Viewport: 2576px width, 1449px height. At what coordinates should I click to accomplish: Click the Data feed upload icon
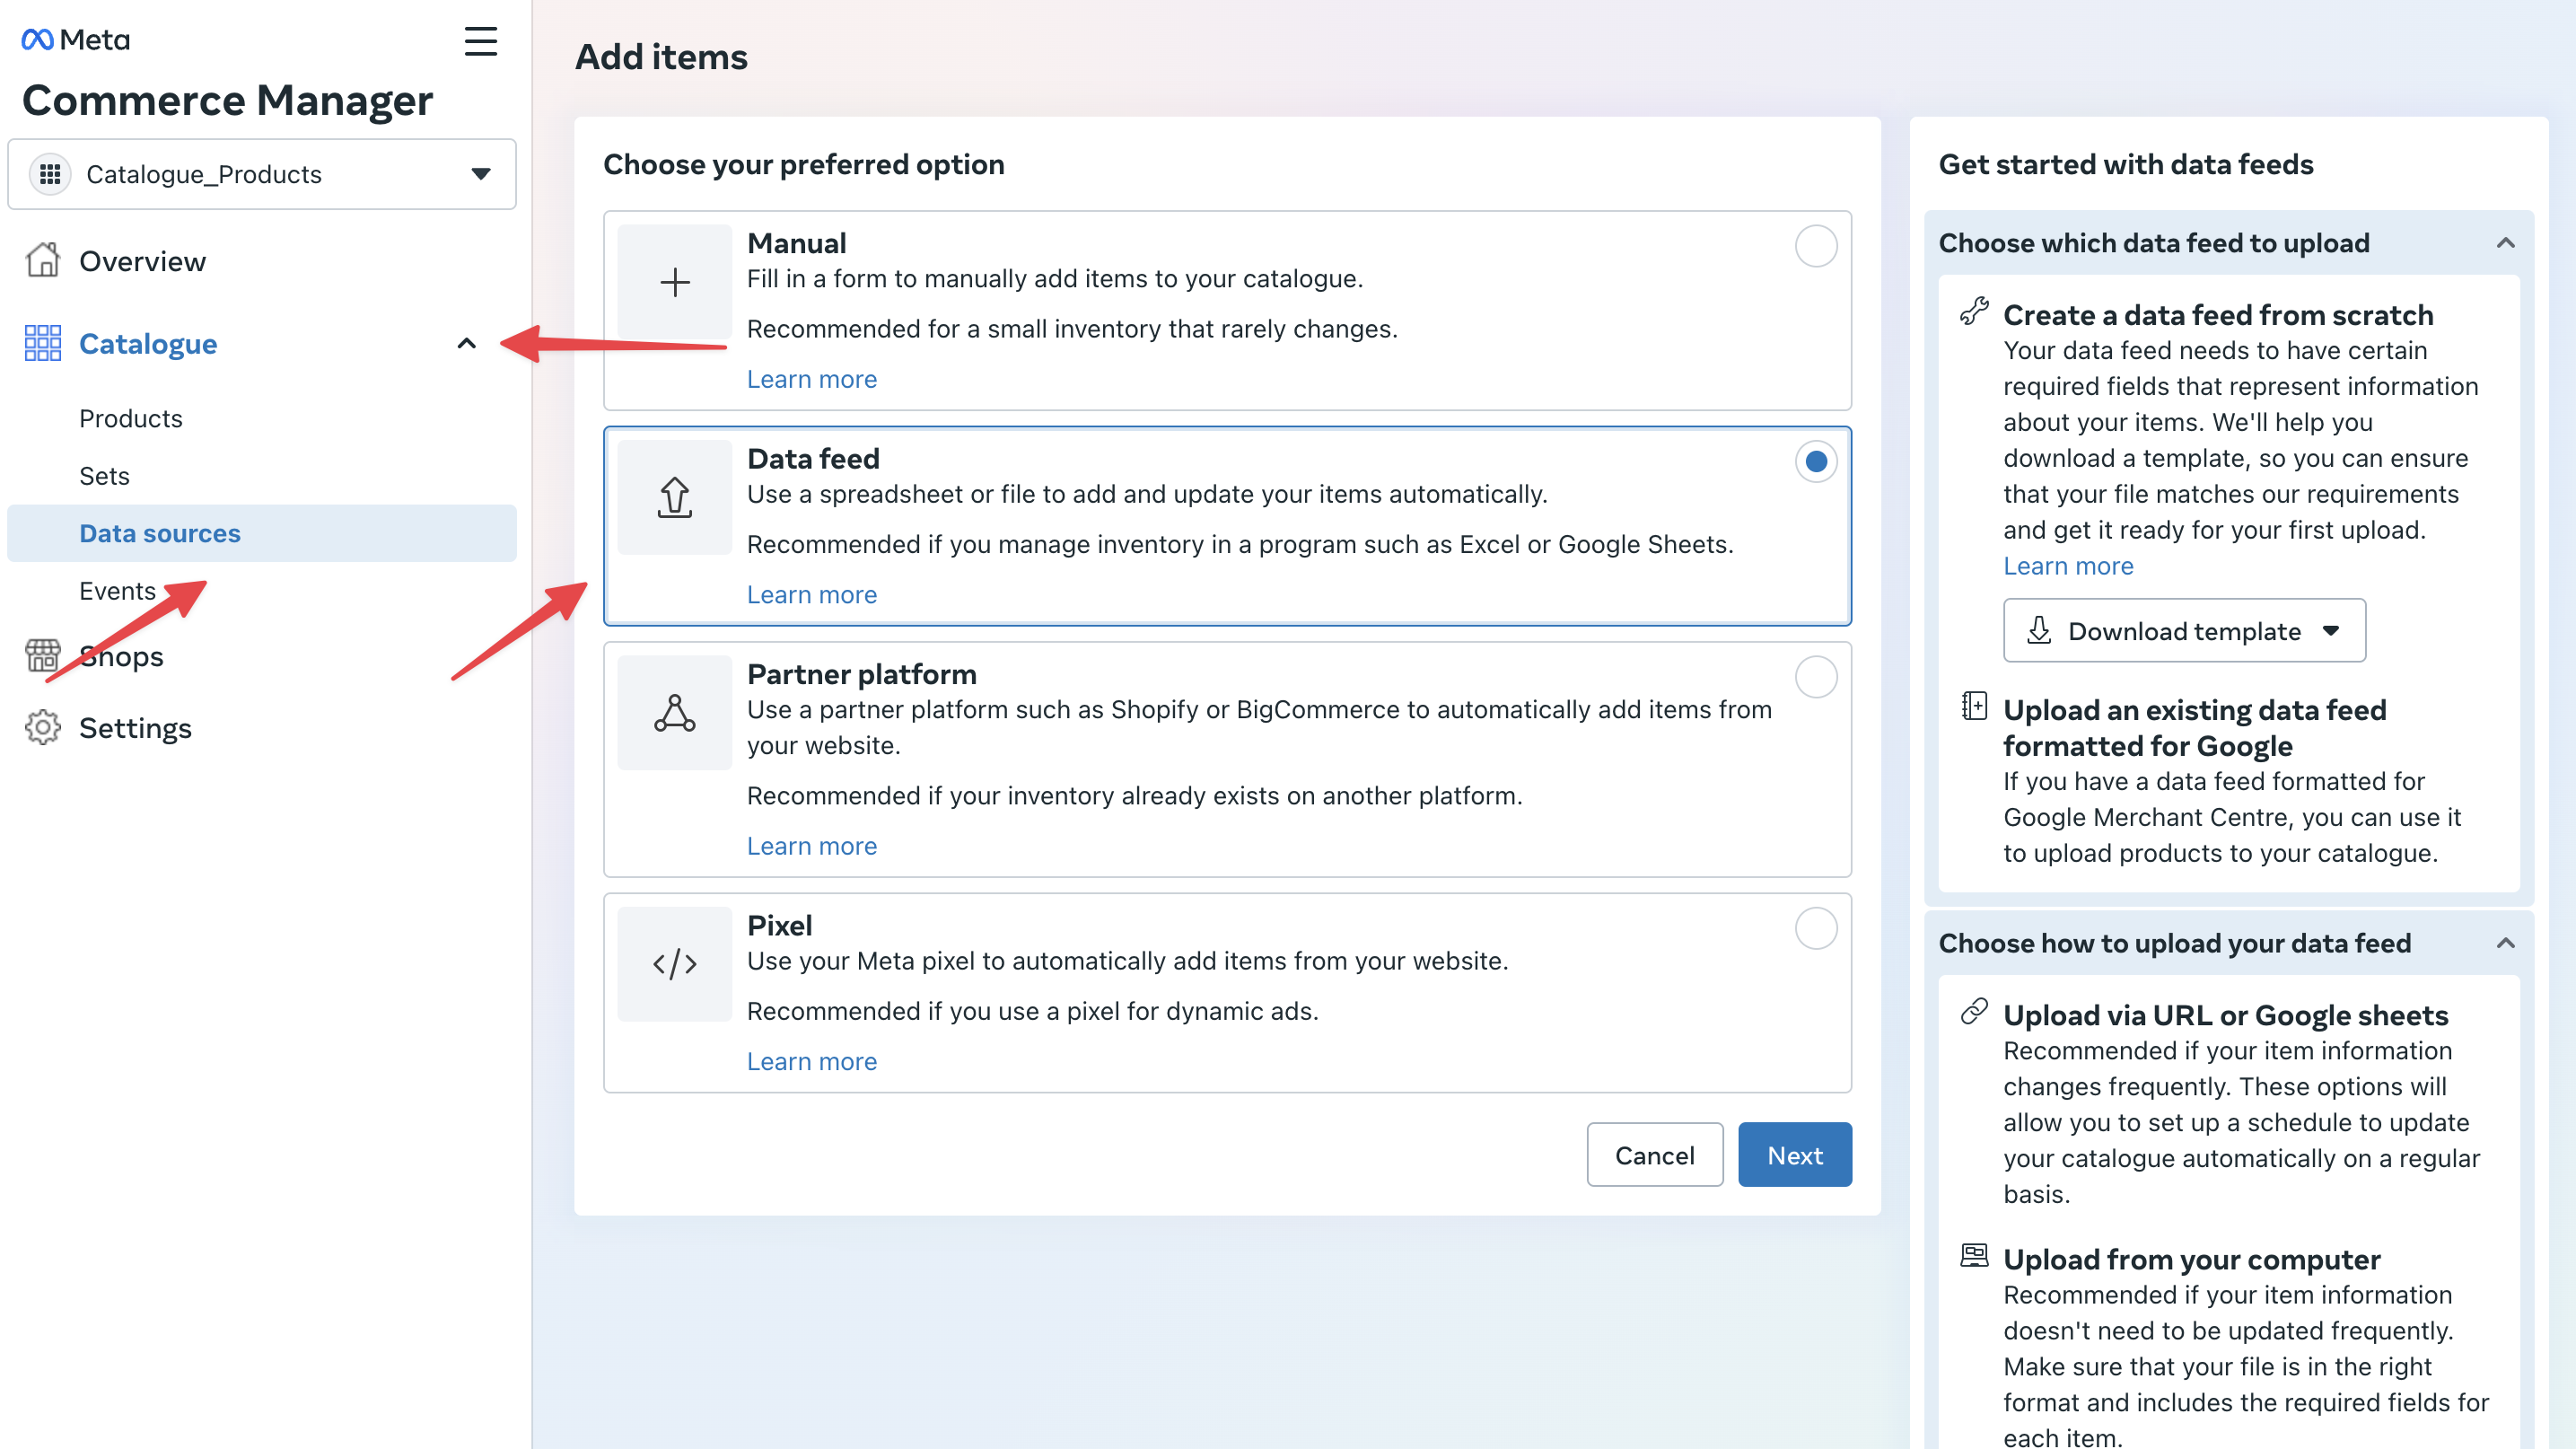coord(674,498)
